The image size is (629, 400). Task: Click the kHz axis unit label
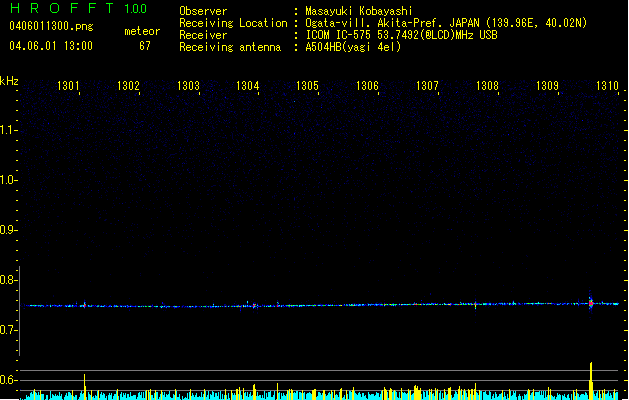(x=9, y=81)
